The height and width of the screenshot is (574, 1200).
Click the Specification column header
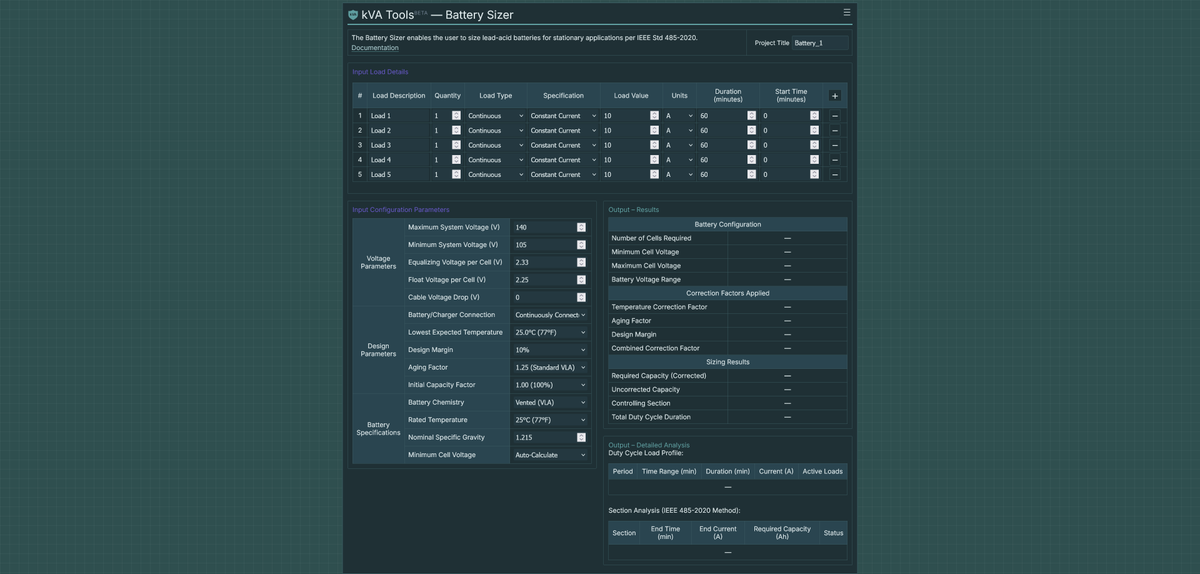pos(563,96)
